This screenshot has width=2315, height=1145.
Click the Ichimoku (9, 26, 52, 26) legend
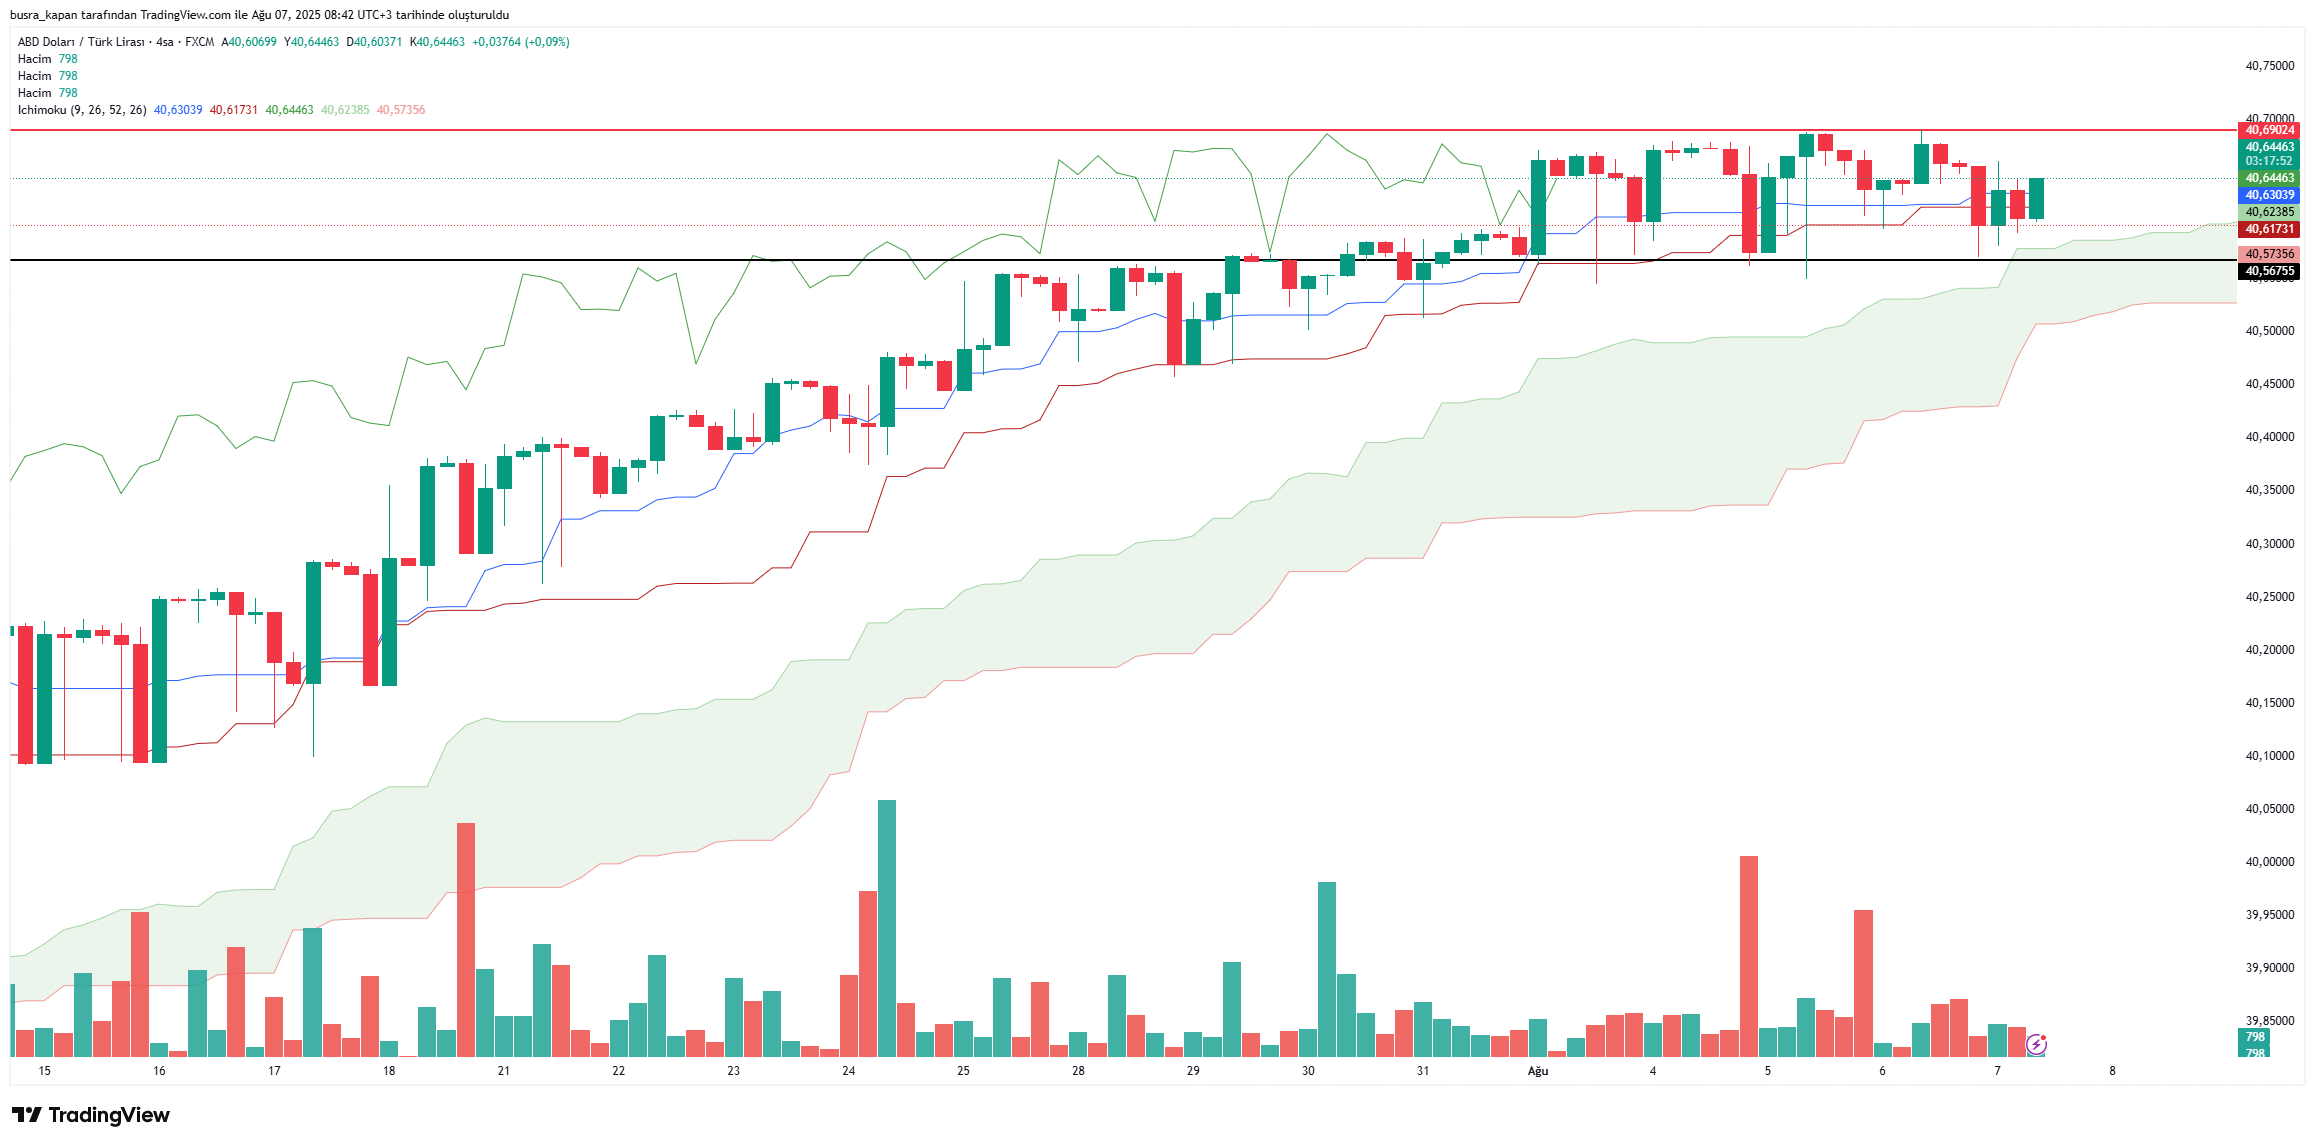tap(82, 110)
